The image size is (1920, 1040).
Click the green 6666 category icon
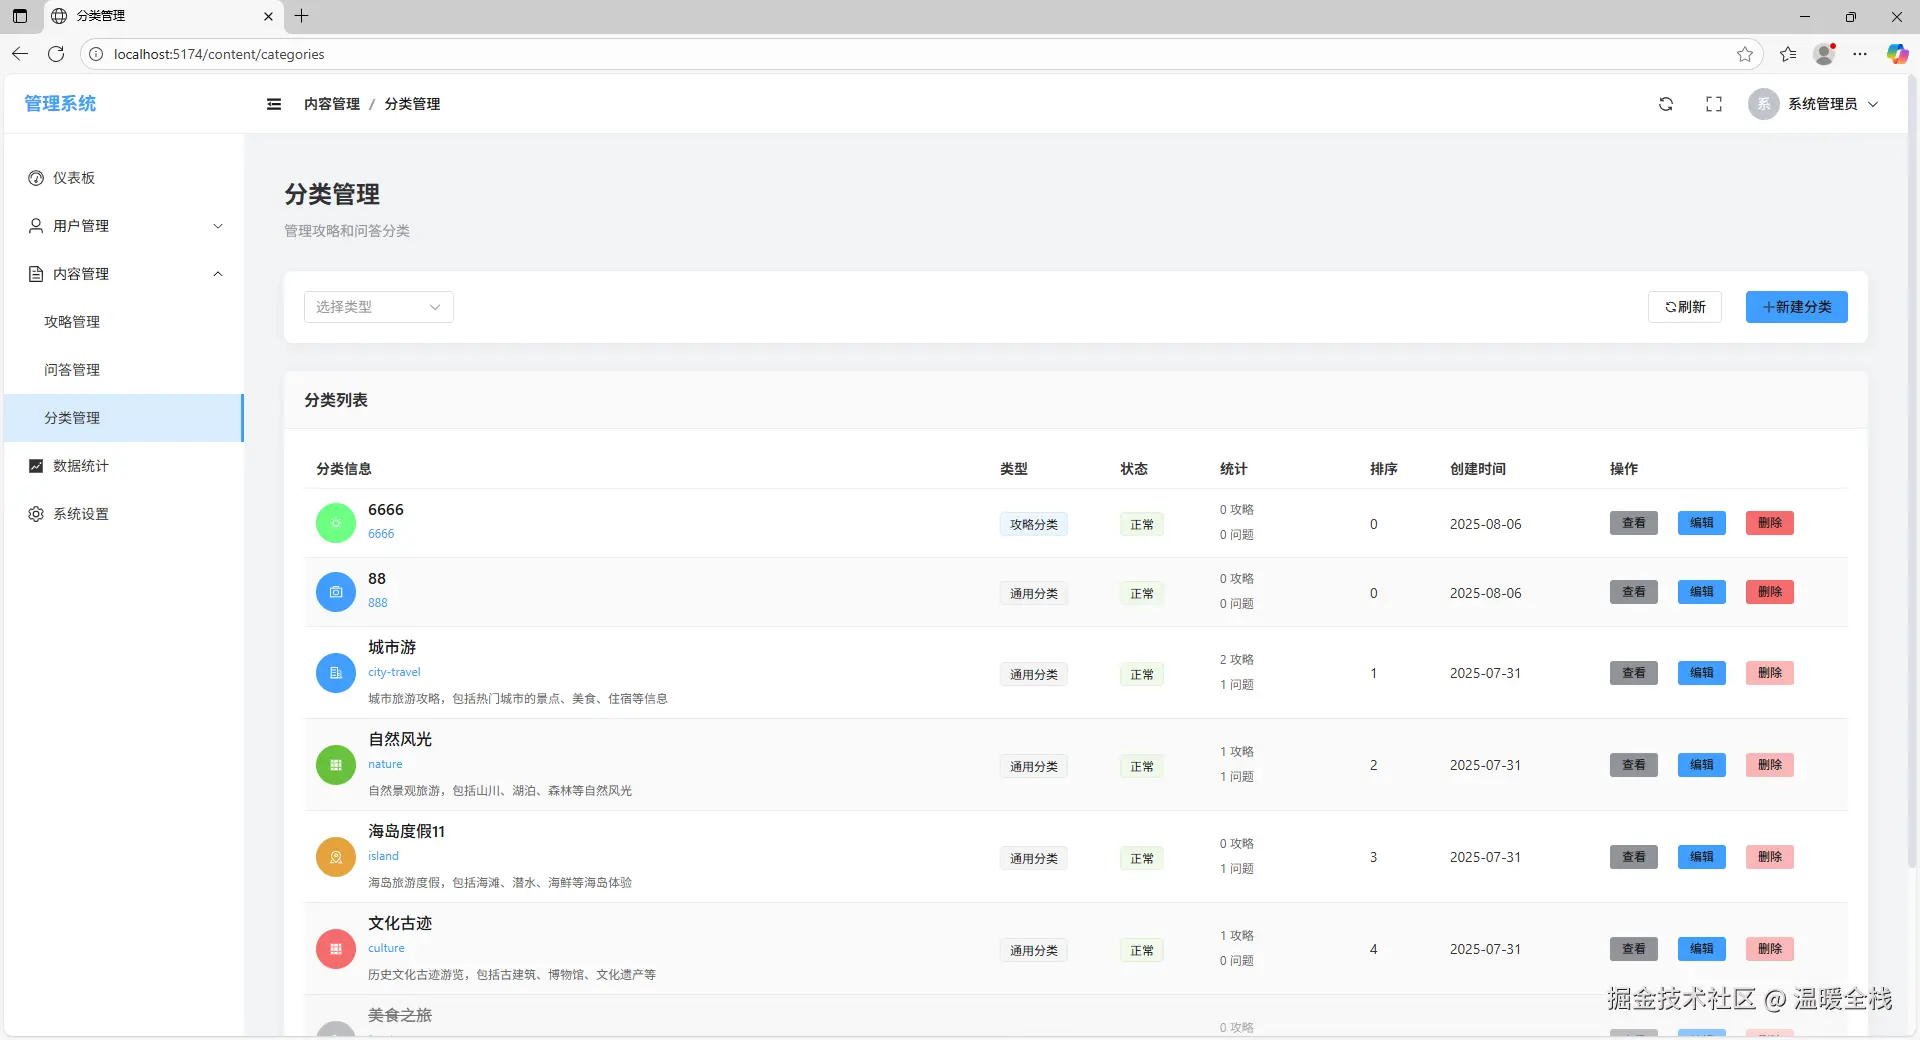336,523
